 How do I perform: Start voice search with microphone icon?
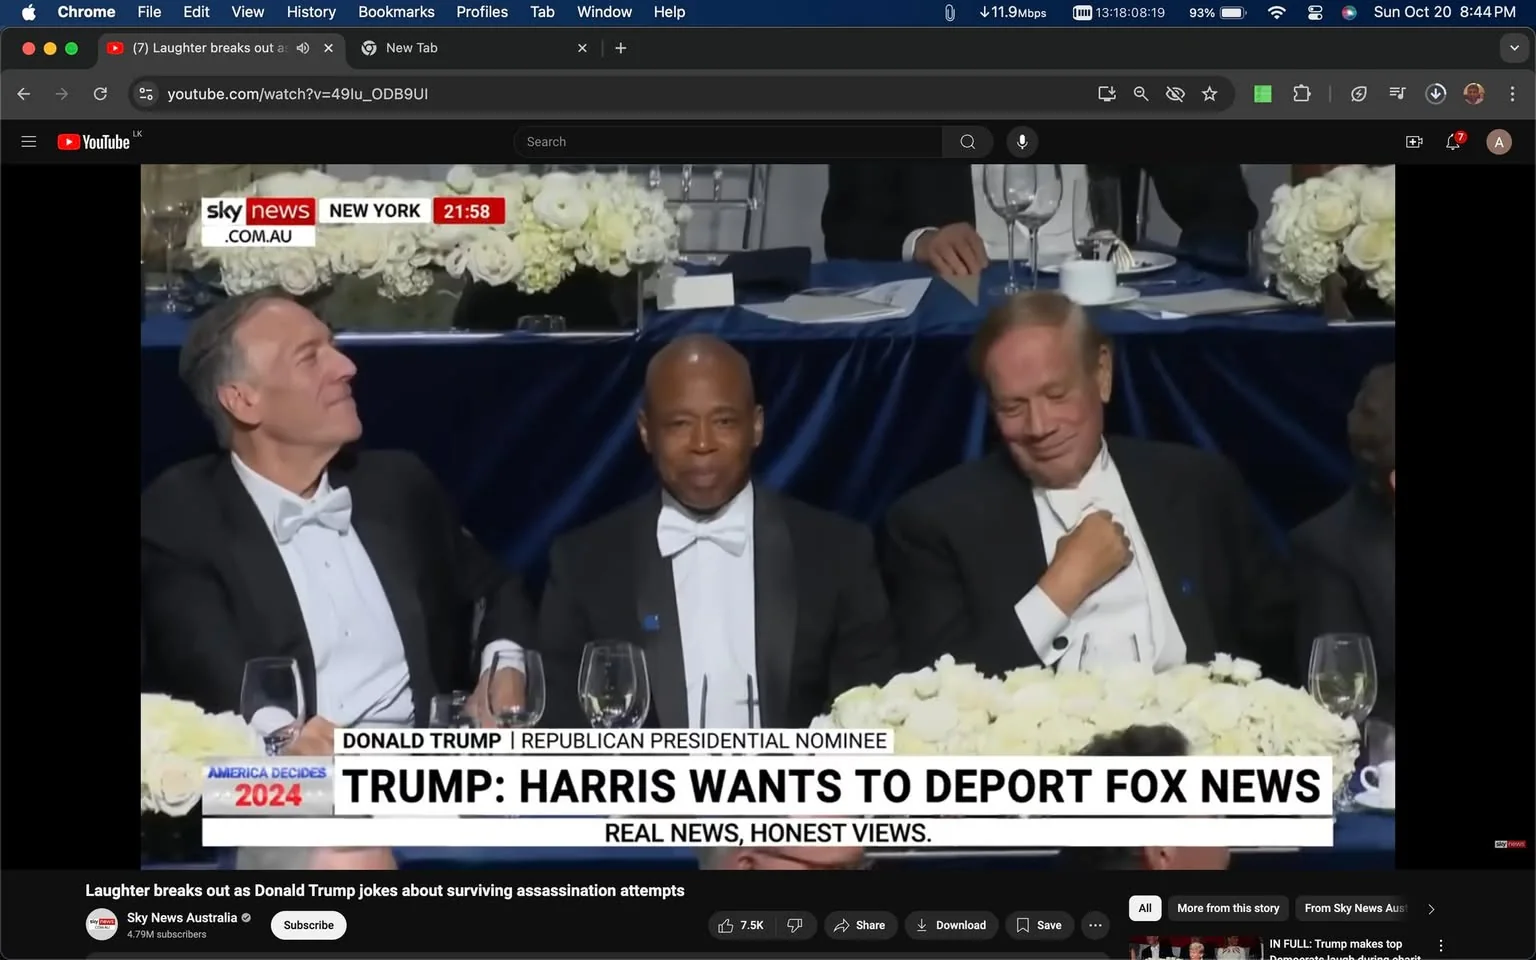pos(1022,142)
